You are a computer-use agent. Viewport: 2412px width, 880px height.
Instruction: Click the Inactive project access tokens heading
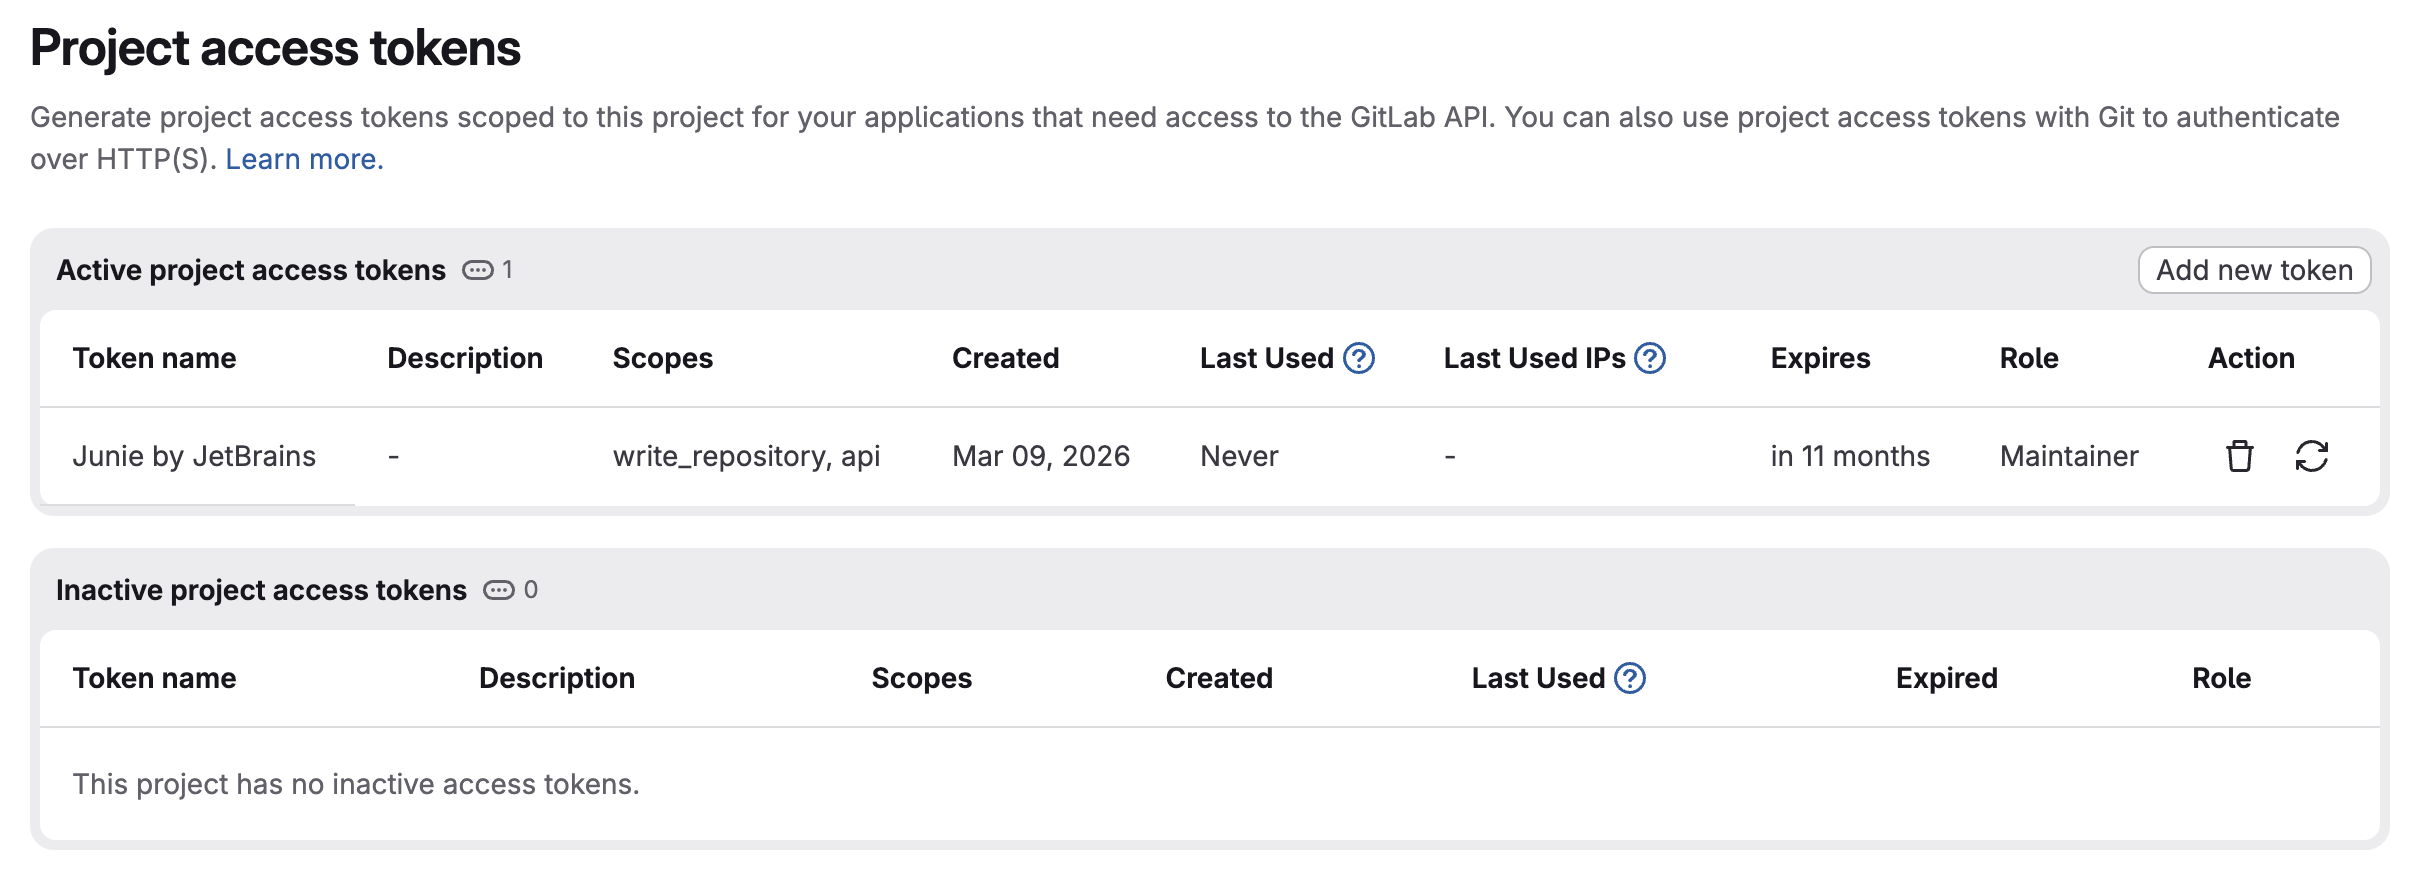click(261, 590)
